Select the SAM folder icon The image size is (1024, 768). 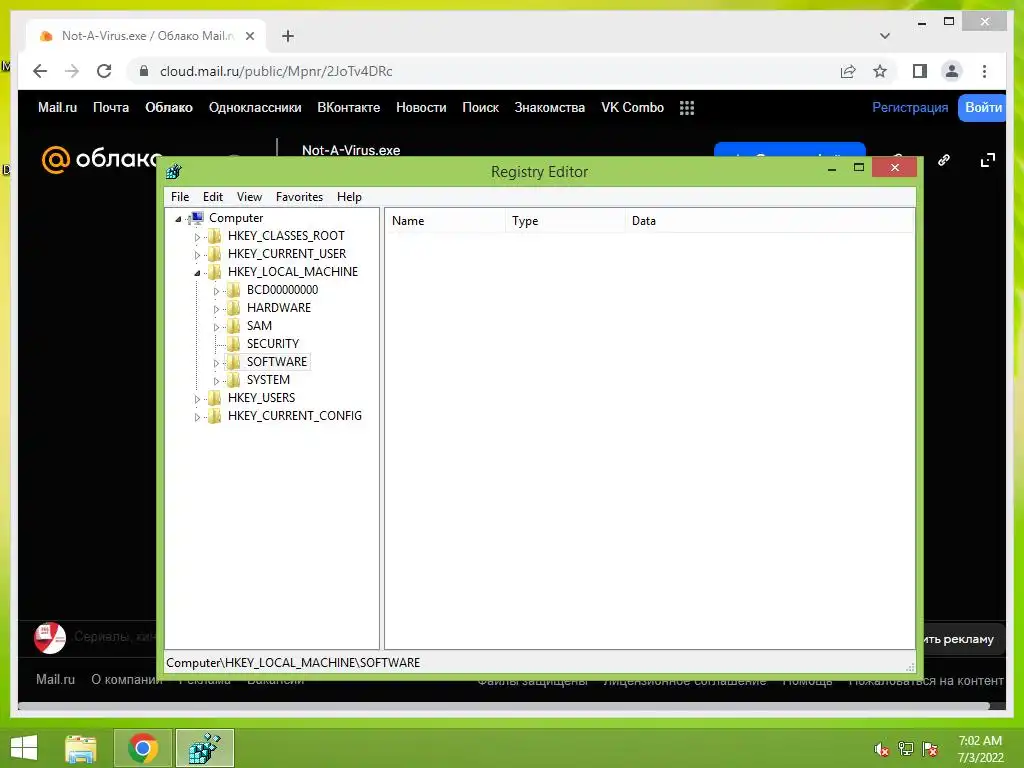pyautogui.click(x=233, y=325)
